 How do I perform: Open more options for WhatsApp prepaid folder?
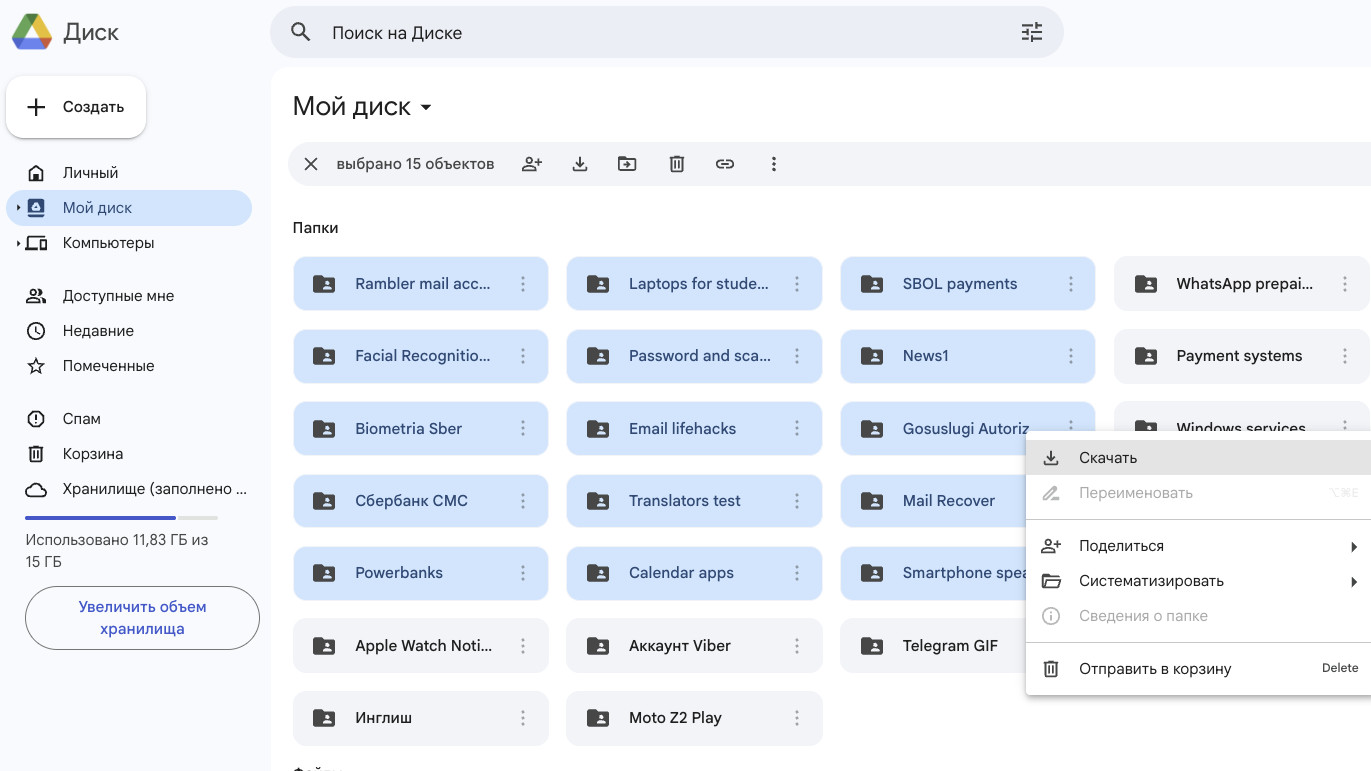coord(1345,284)
